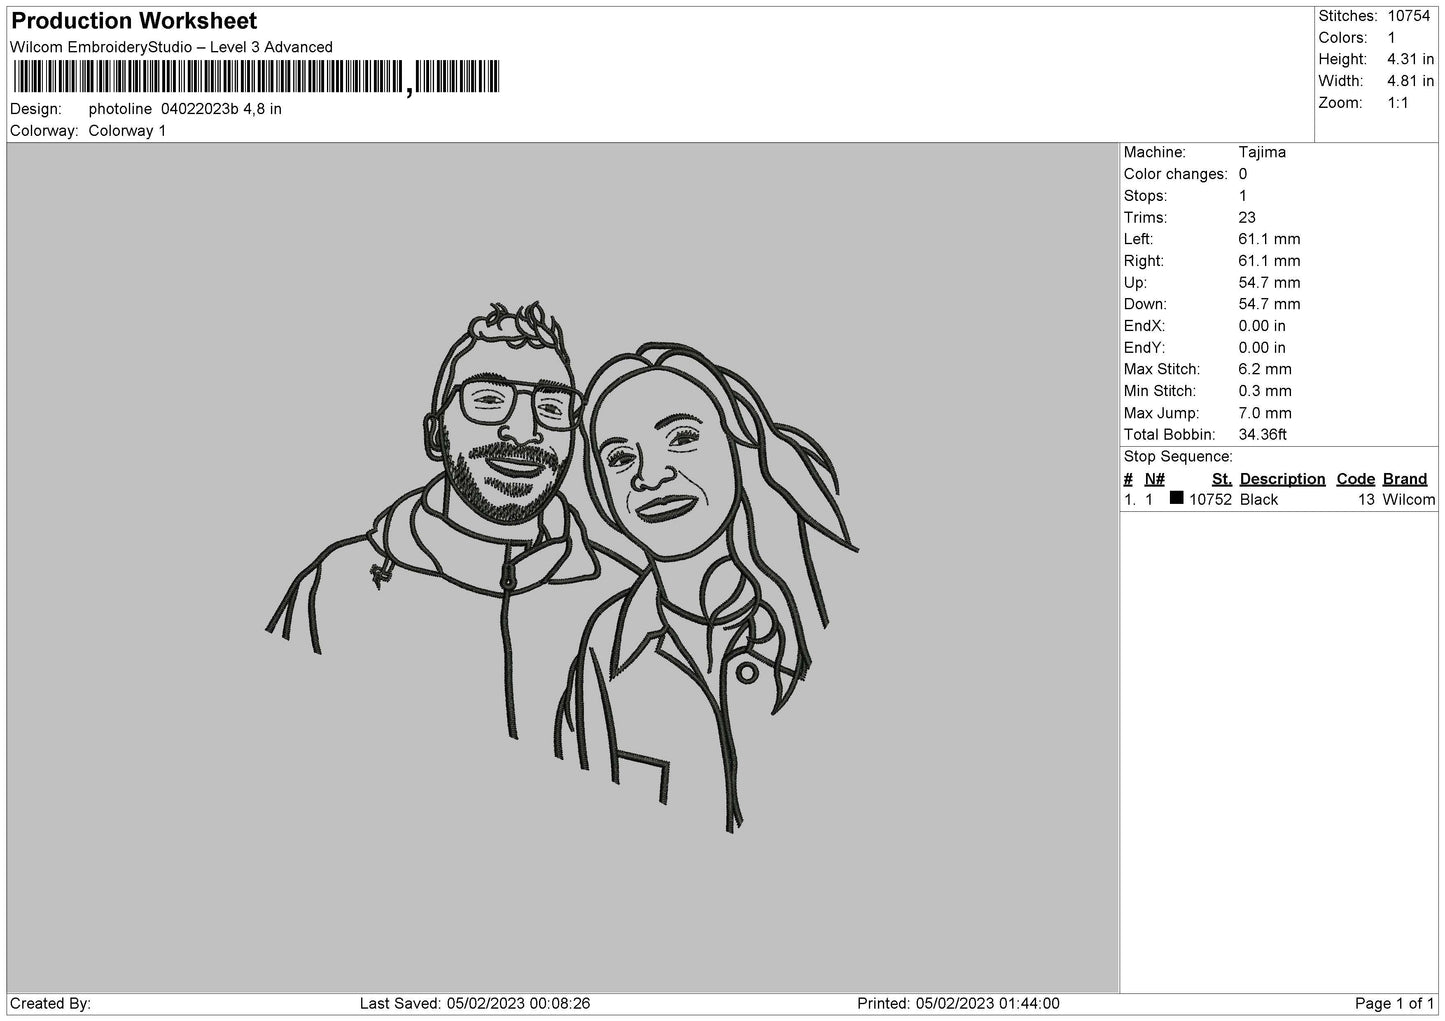1445x1021 pixels.
Task: Click the thread code 13
Action: pyautogui.click(x=1366, y=500)
